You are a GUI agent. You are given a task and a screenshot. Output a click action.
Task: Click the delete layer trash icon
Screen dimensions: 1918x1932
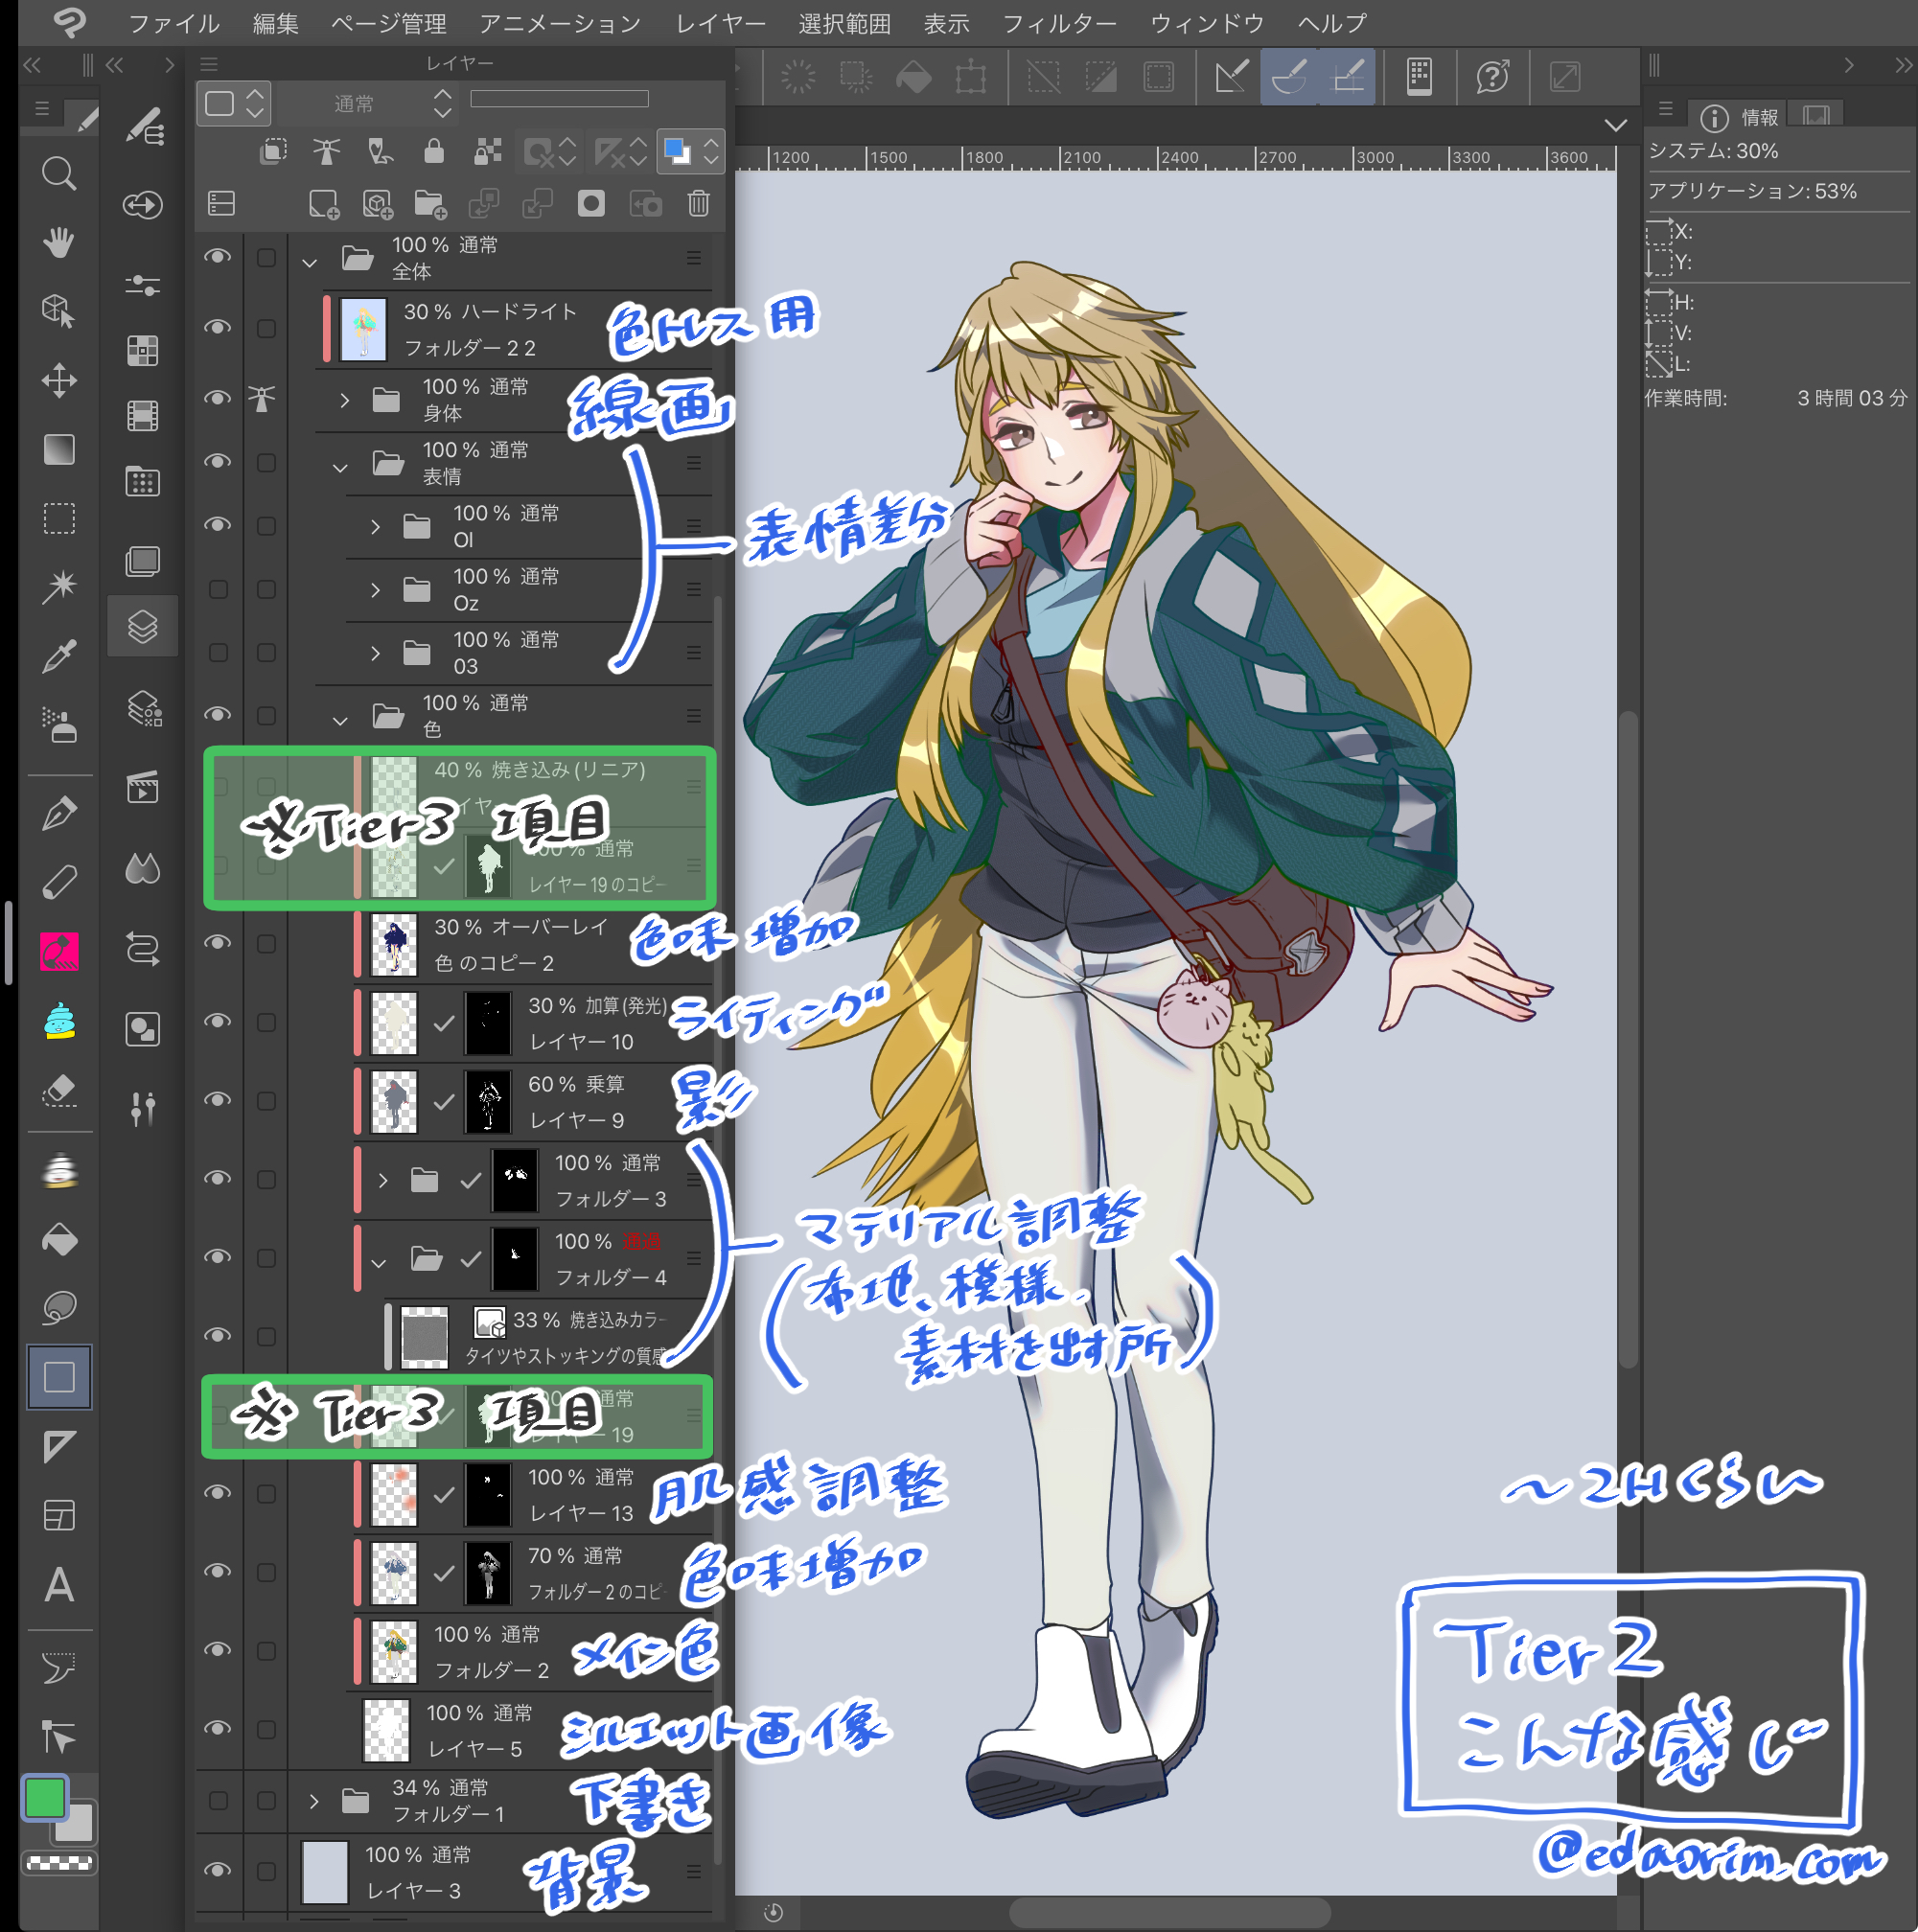[698, 204]
